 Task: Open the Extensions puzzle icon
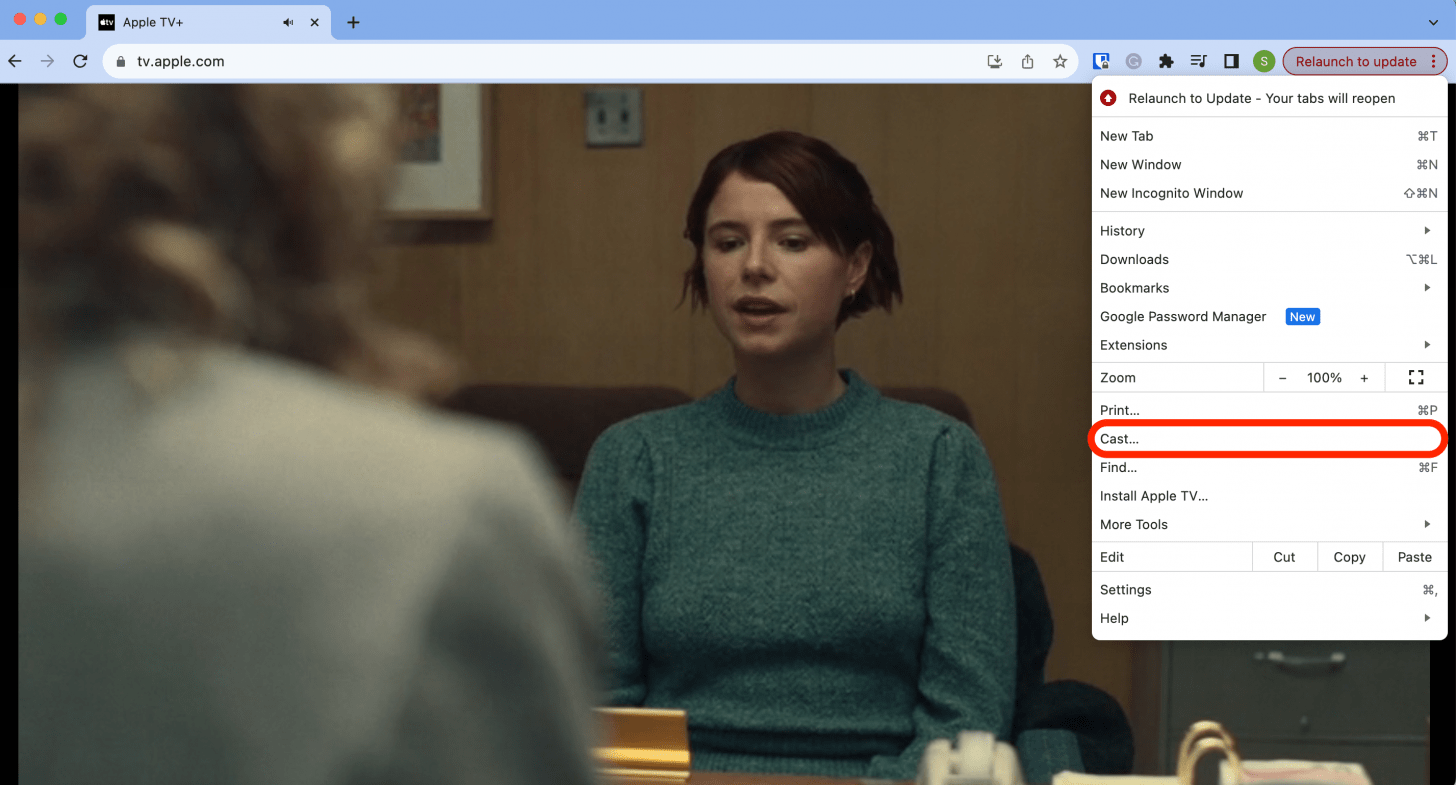click(x=1166, y=61)
